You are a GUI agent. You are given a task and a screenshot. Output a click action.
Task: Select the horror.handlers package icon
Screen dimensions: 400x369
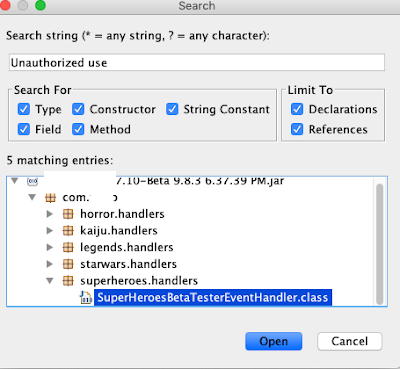coord(68,214)
